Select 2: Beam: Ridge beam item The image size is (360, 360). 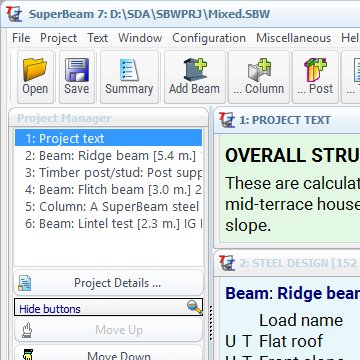pyautogui.click(x=108, y=156)
